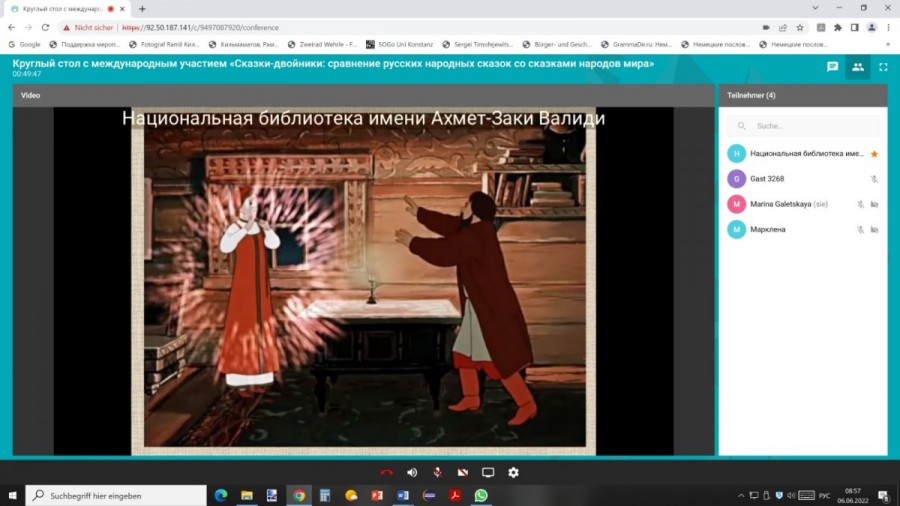The width and height of the screenshot is (900, 506).
Task: Click the Suche participant search field
Action: (x=810, y=126)
